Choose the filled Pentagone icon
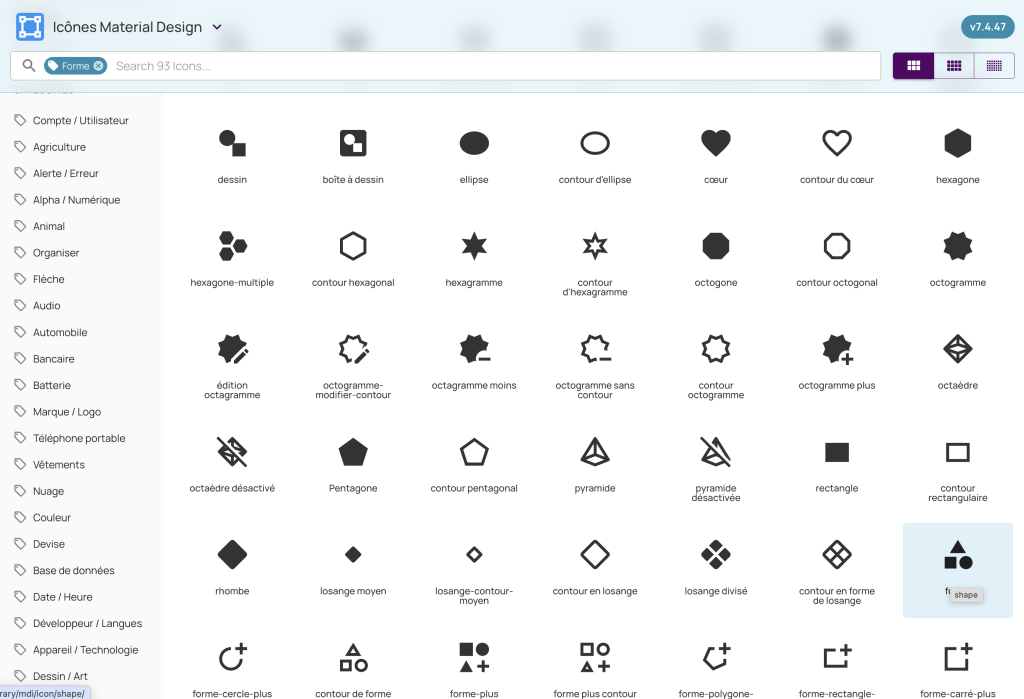1024x699 pixels. coord(353,452)
